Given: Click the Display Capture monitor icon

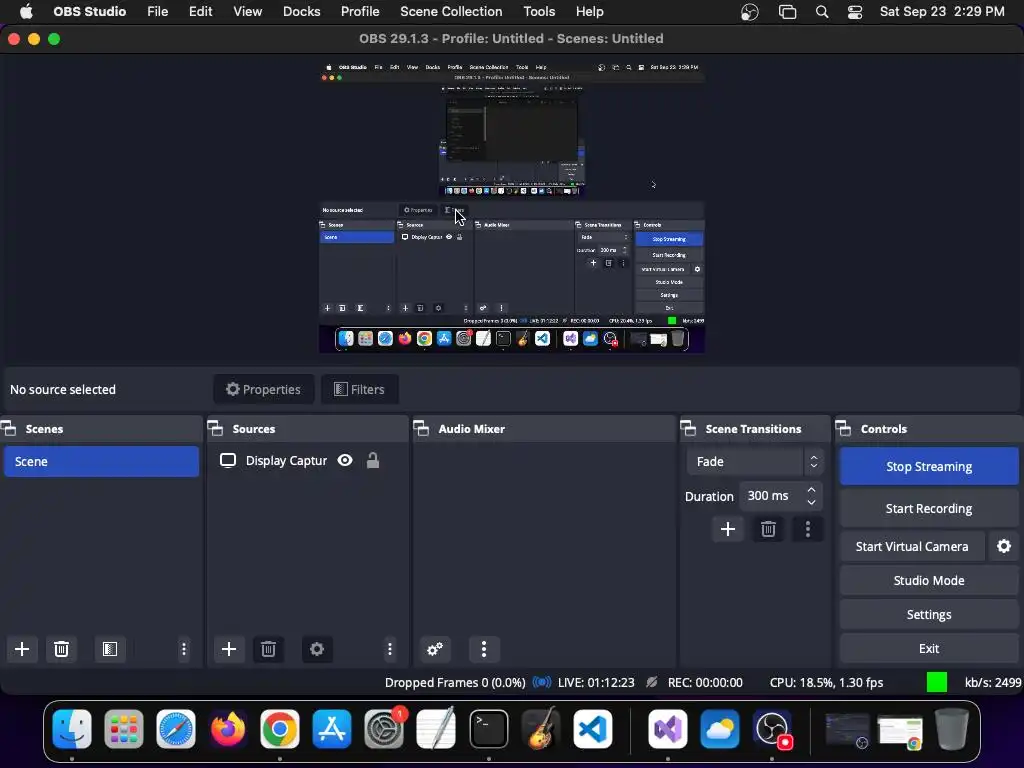Looking at the screenshot, I should point(228,460).
